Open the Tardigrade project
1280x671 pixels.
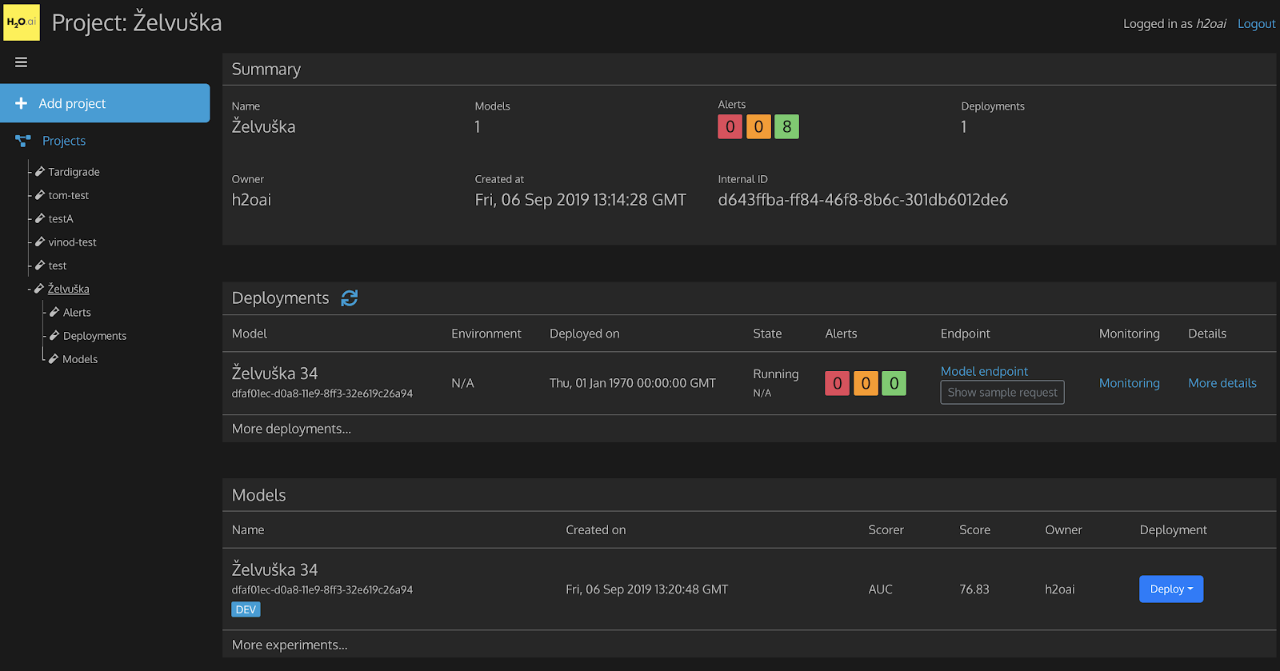[x=74, y=172]
